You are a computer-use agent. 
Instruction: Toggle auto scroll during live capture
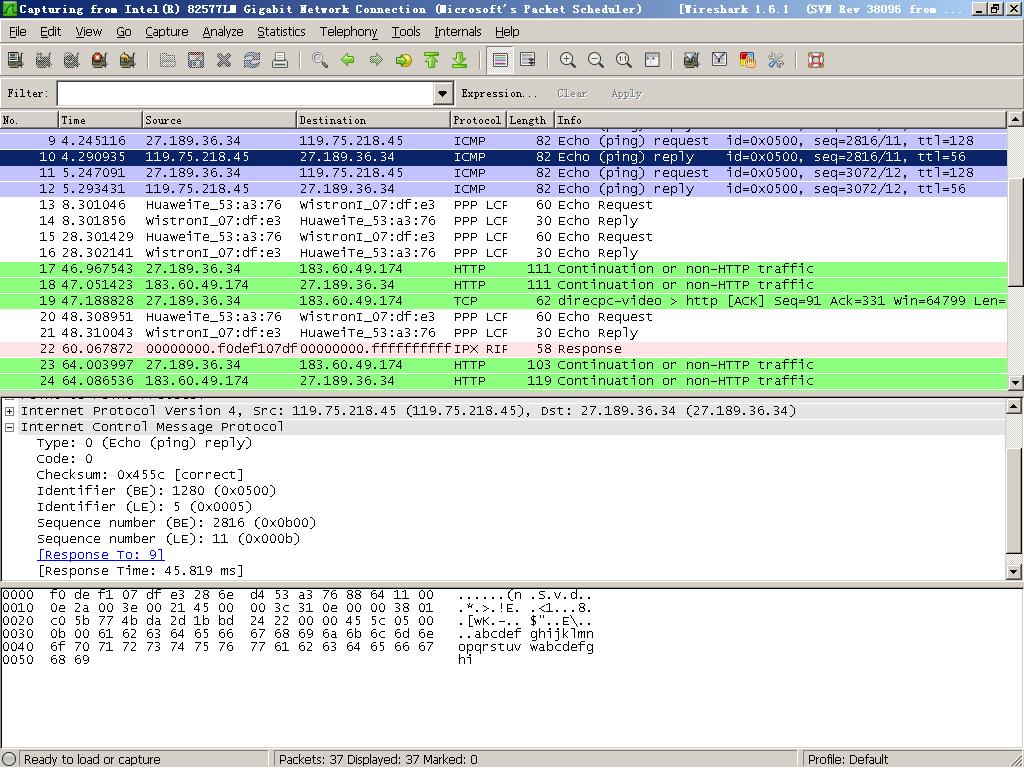[x=528, y=60]
